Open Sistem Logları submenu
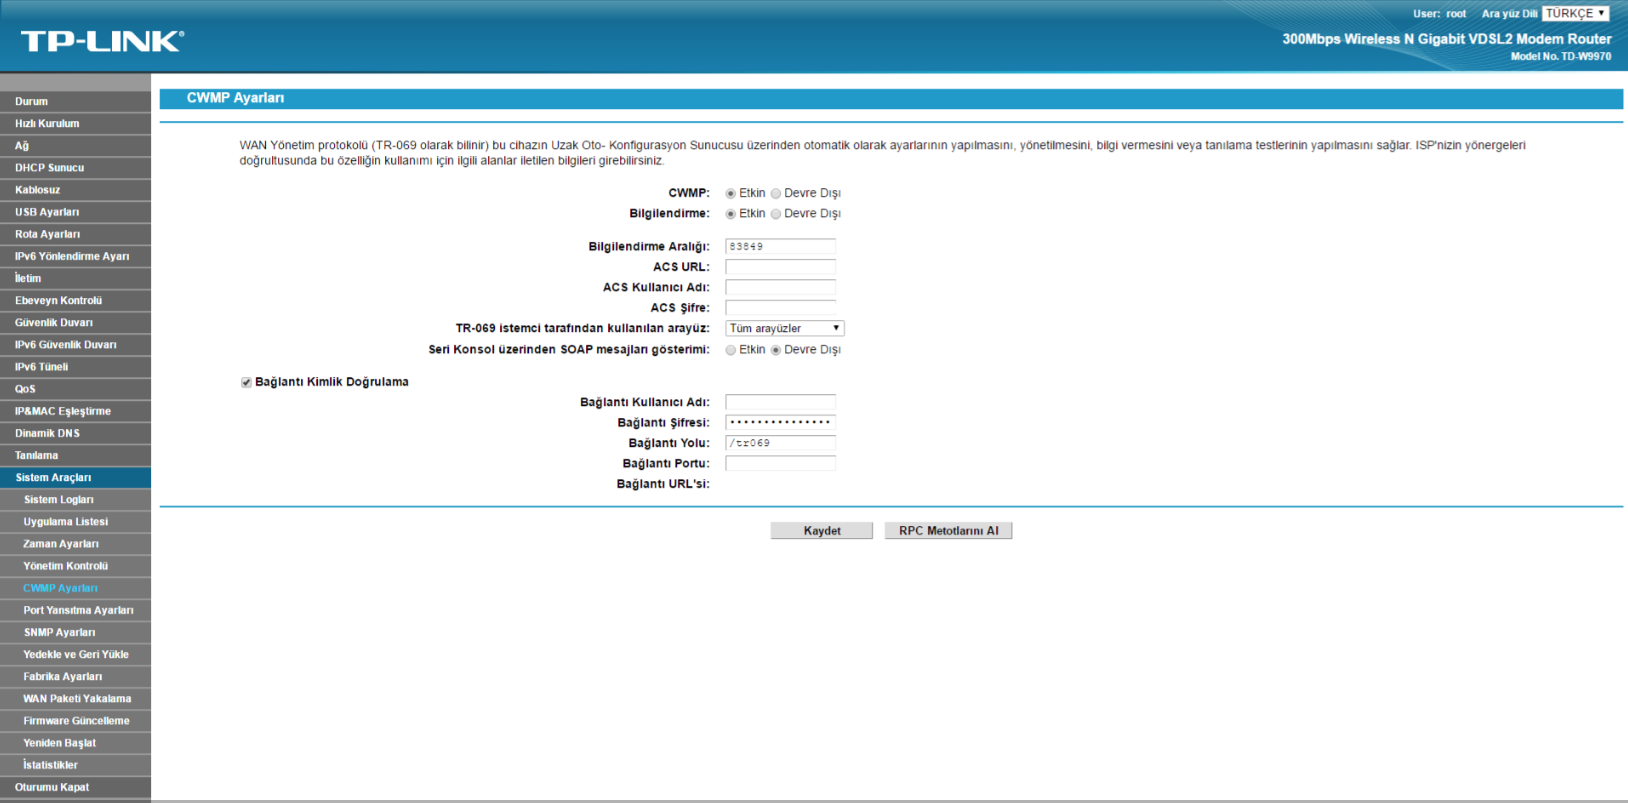The image size is (1628, 803). pos(75,499)
